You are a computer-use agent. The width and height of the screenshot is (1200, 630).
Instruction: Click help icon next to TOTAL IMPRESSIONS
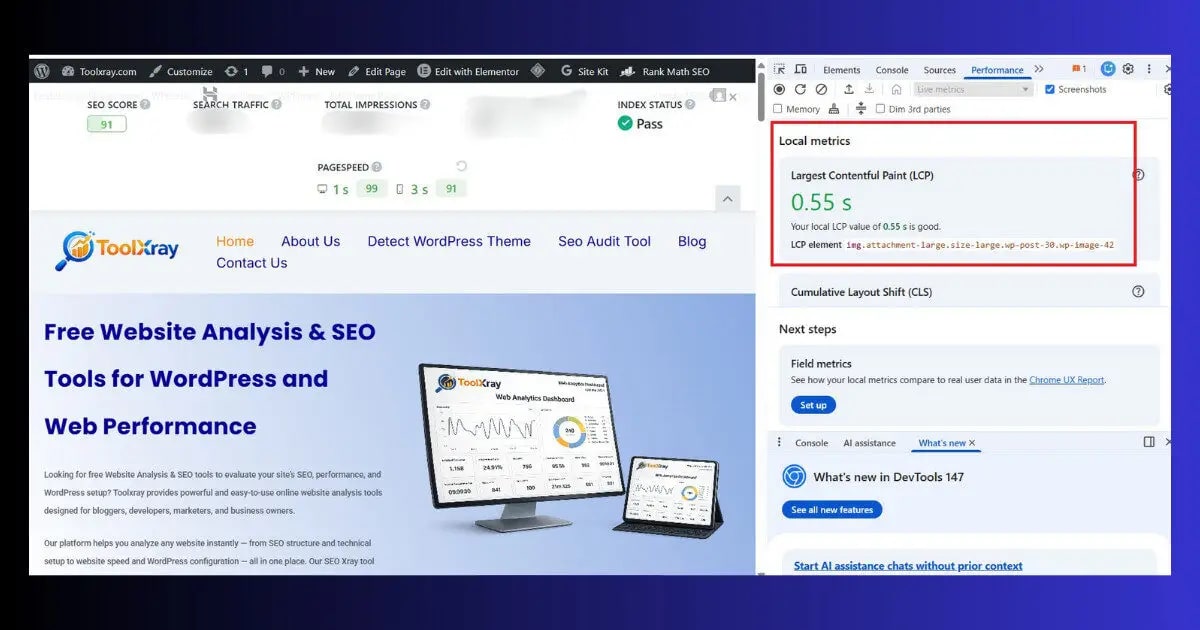(x=426, y=104)
